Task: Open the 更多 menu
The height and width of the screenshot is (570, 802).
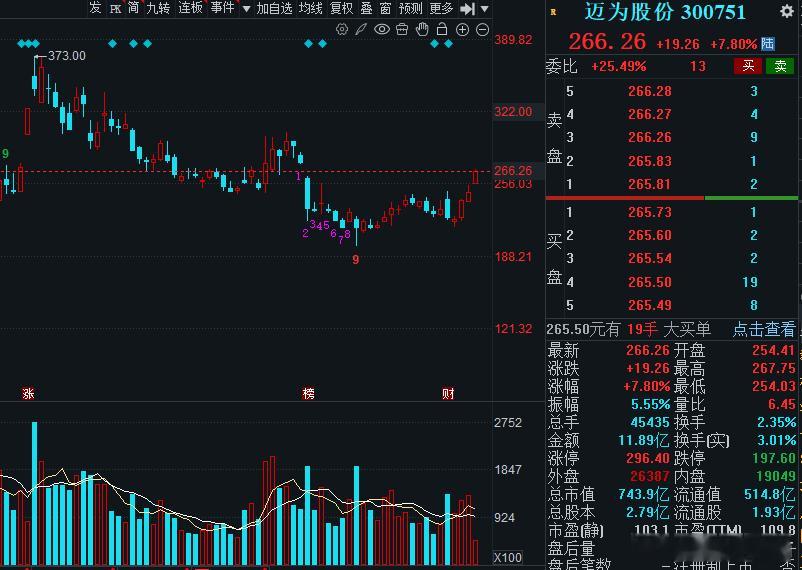Action: point(441,8)
